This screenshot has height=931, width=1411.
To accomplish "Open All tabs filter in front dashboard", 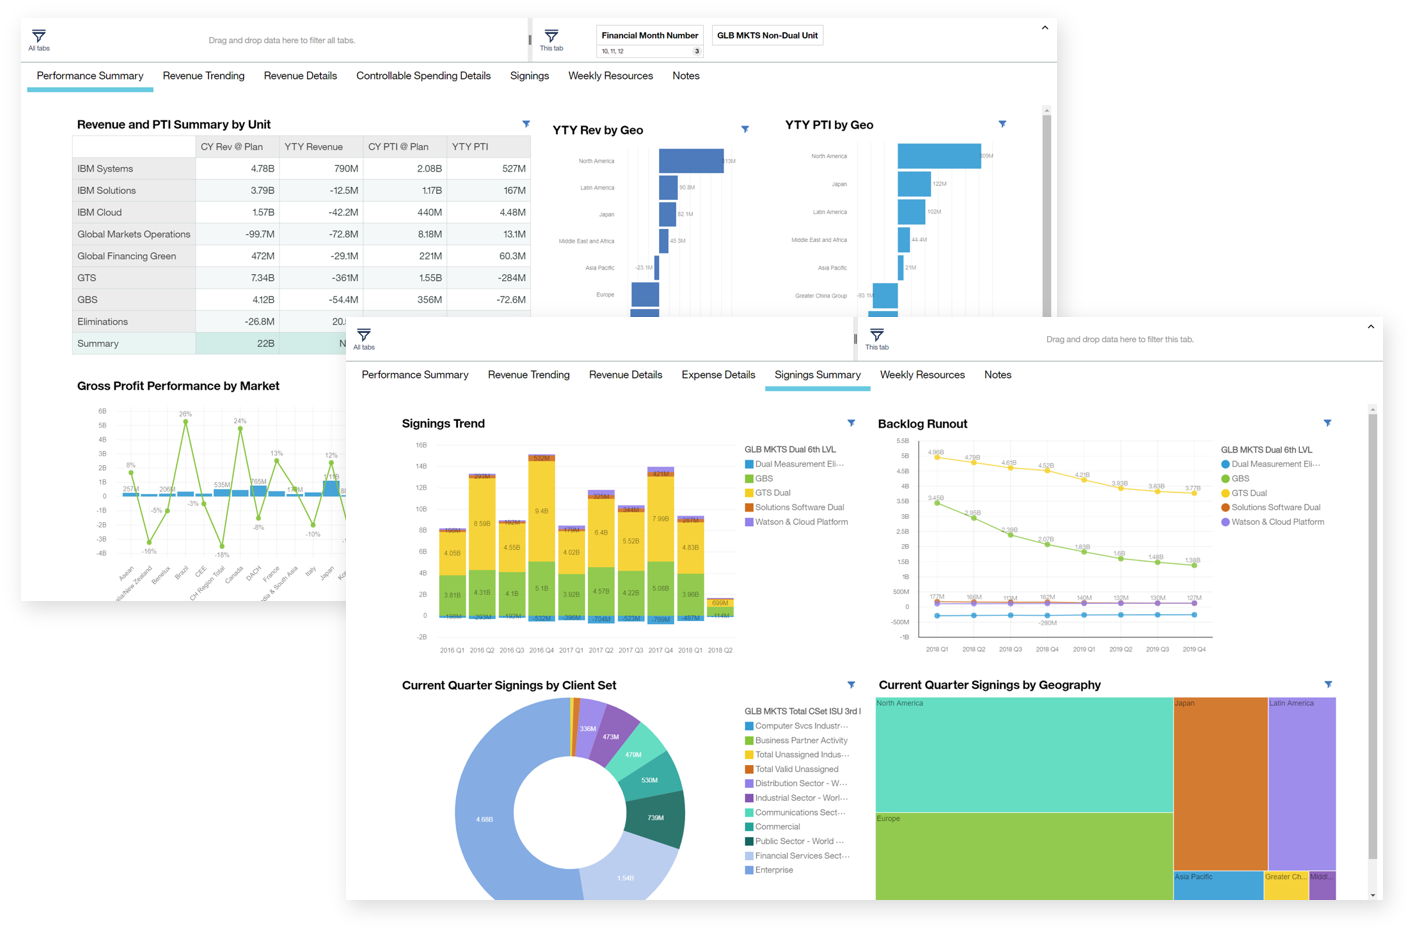I will [x=364, y=339].
